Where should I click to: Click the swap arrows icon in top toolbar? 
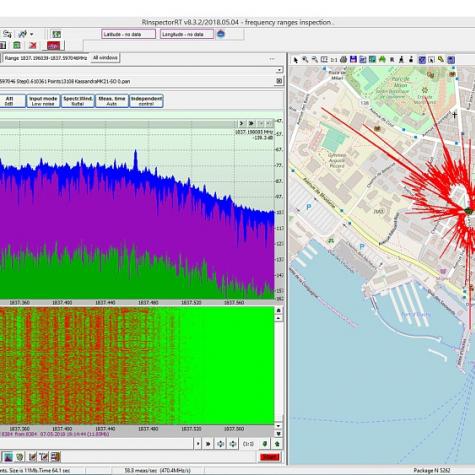tap(7, 34)
